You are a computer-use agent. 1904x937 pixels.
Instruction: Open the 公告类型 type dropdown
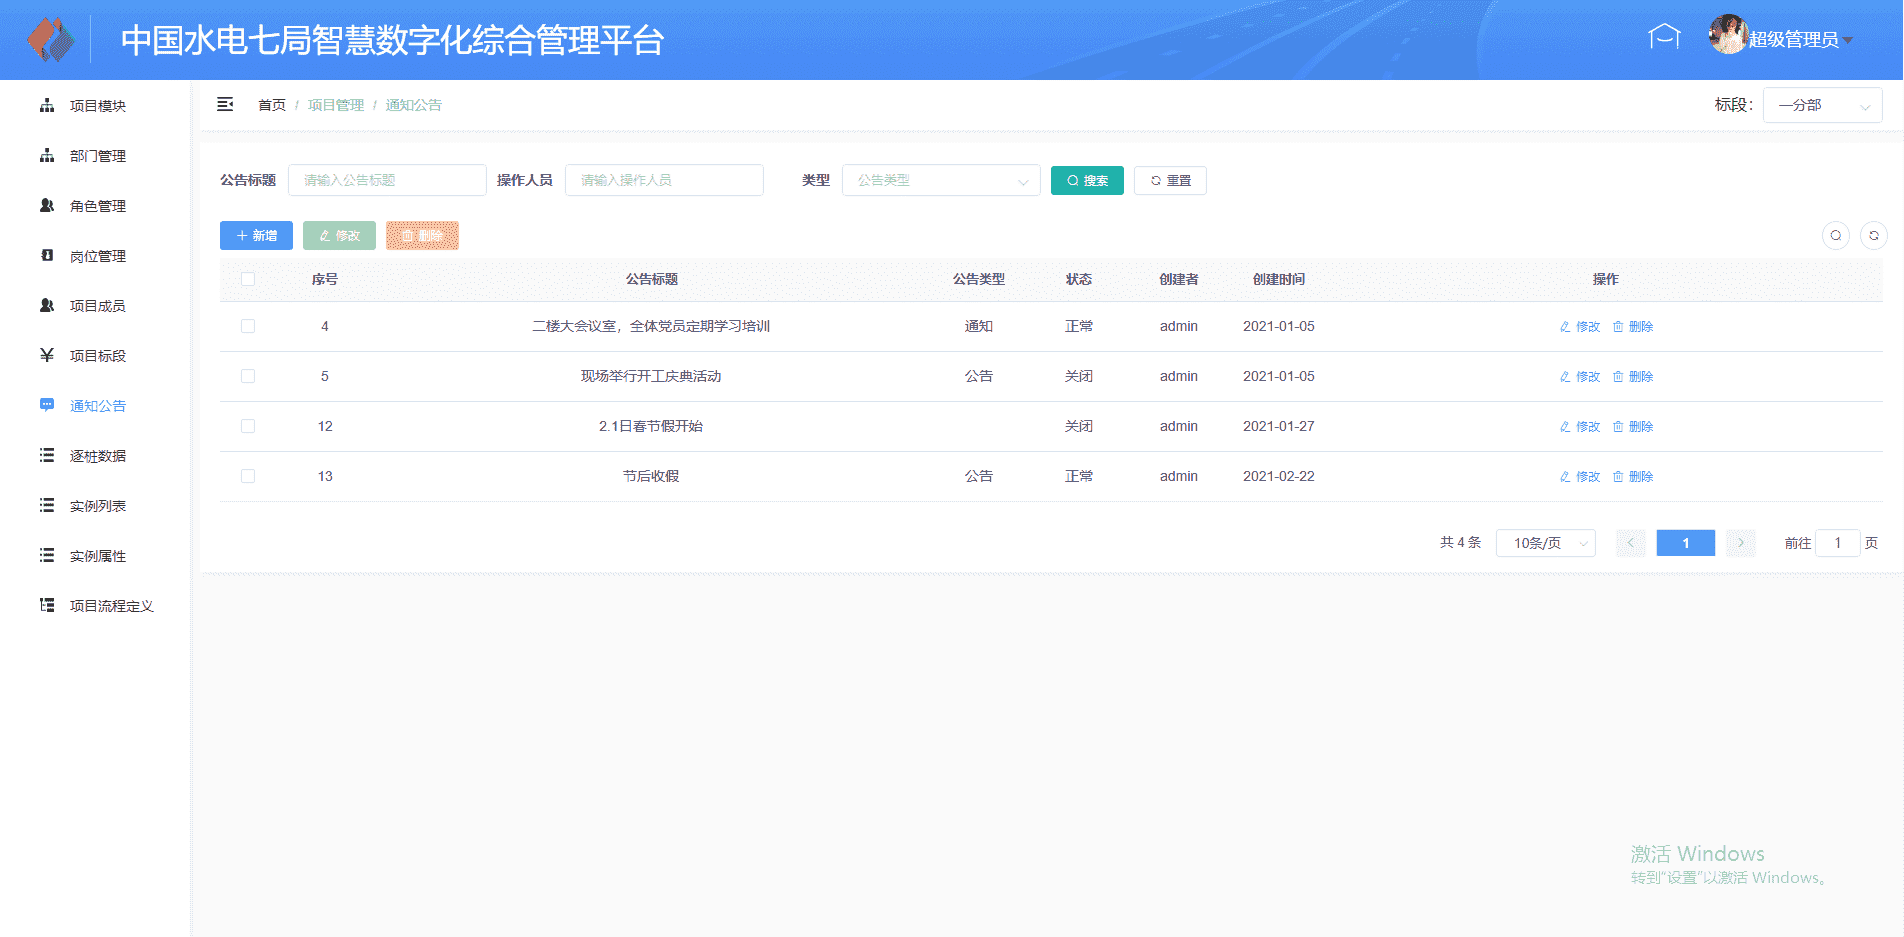click(x=940, y=180)
